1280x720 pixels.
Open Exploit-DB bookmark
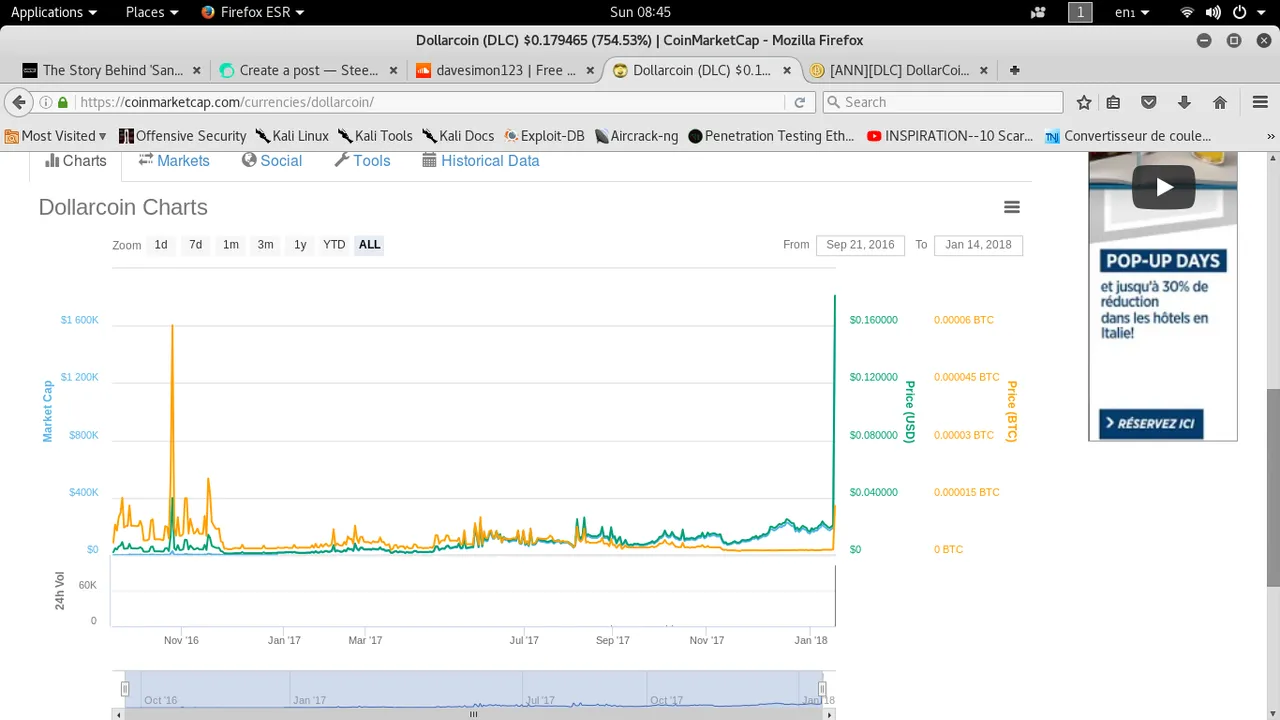click(x=544, y=136)
